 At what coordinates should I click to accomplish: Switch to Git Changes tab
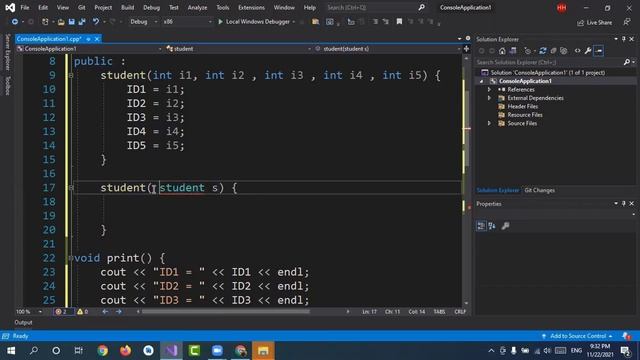coord(539,190)
